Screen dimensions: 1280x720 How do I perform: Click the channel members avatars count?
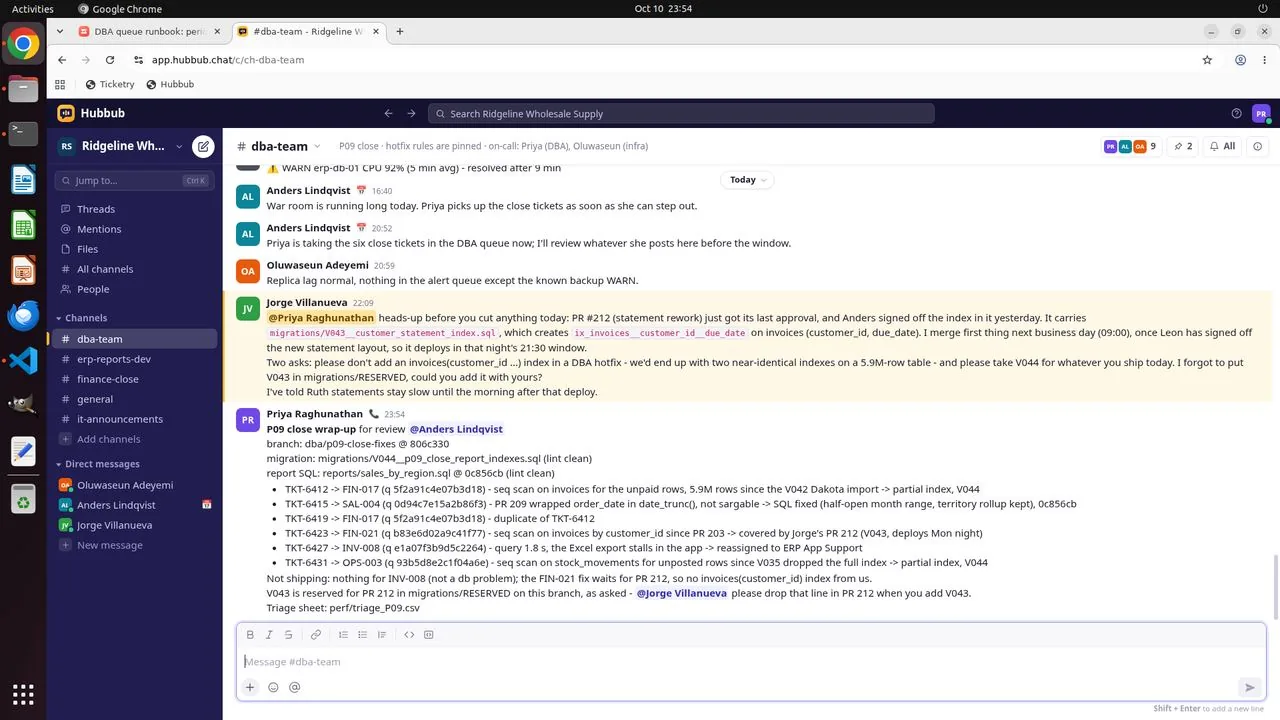pyautogui.click(x=1131, y=146)
